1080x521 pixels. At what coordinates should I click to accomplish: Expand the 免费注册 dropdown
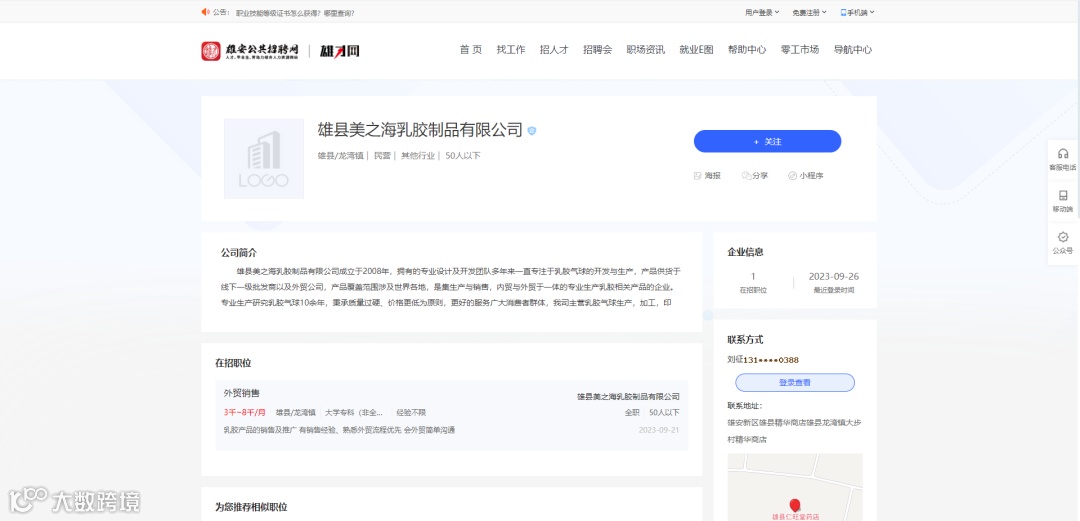[x=809, y=12]
